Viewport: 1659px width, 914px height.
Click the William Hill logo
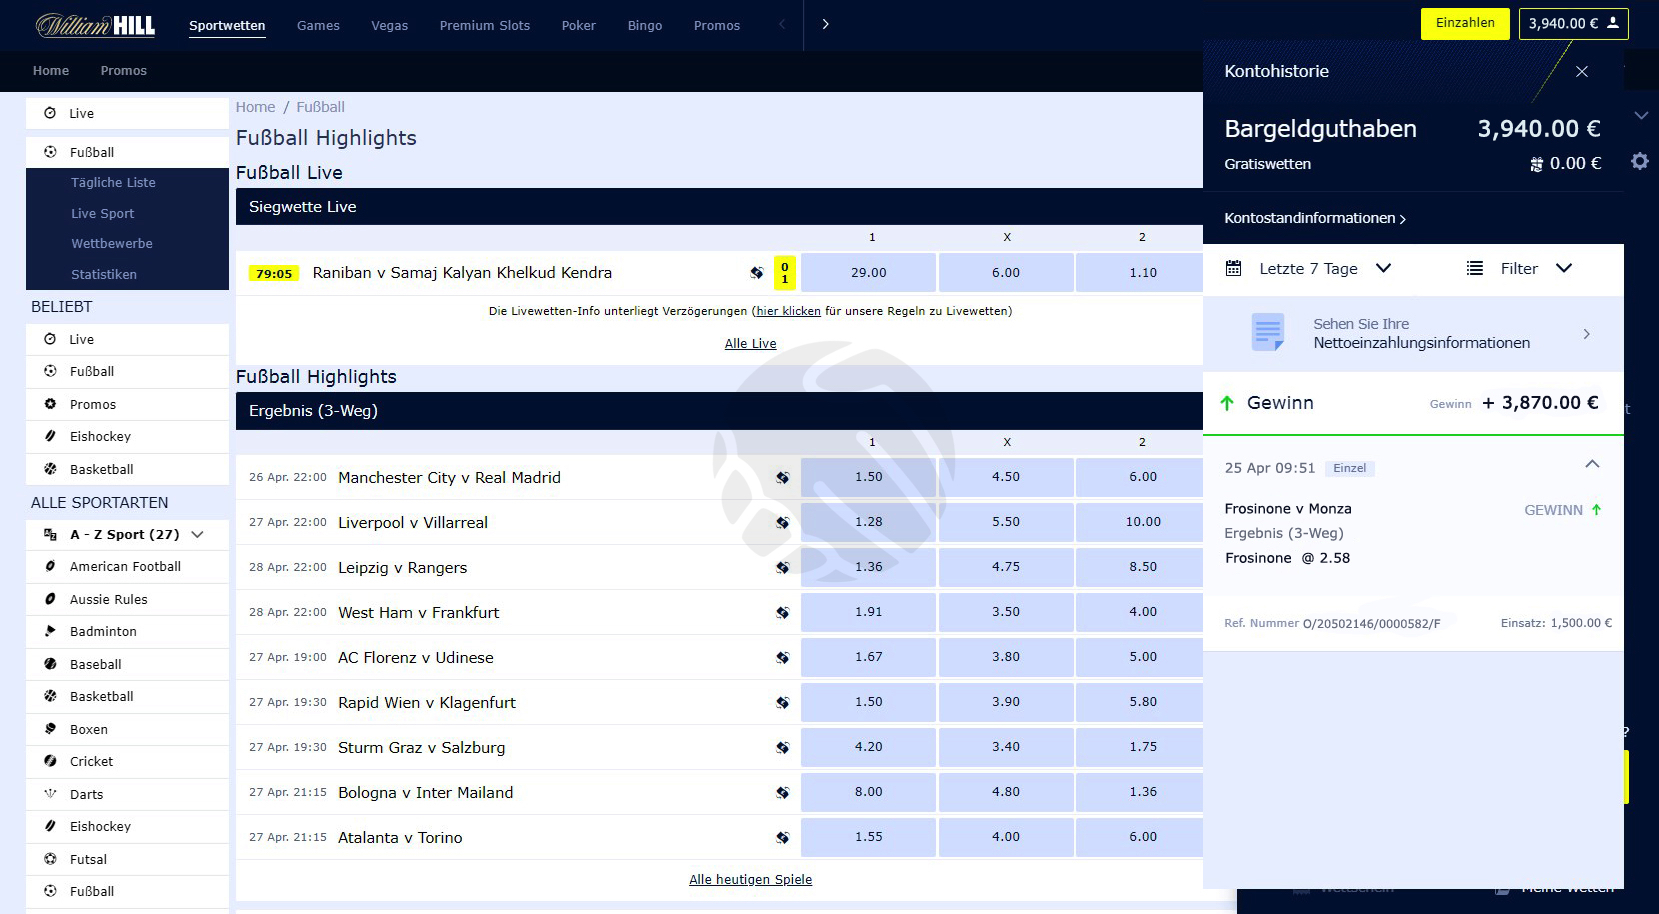point(95,25)
